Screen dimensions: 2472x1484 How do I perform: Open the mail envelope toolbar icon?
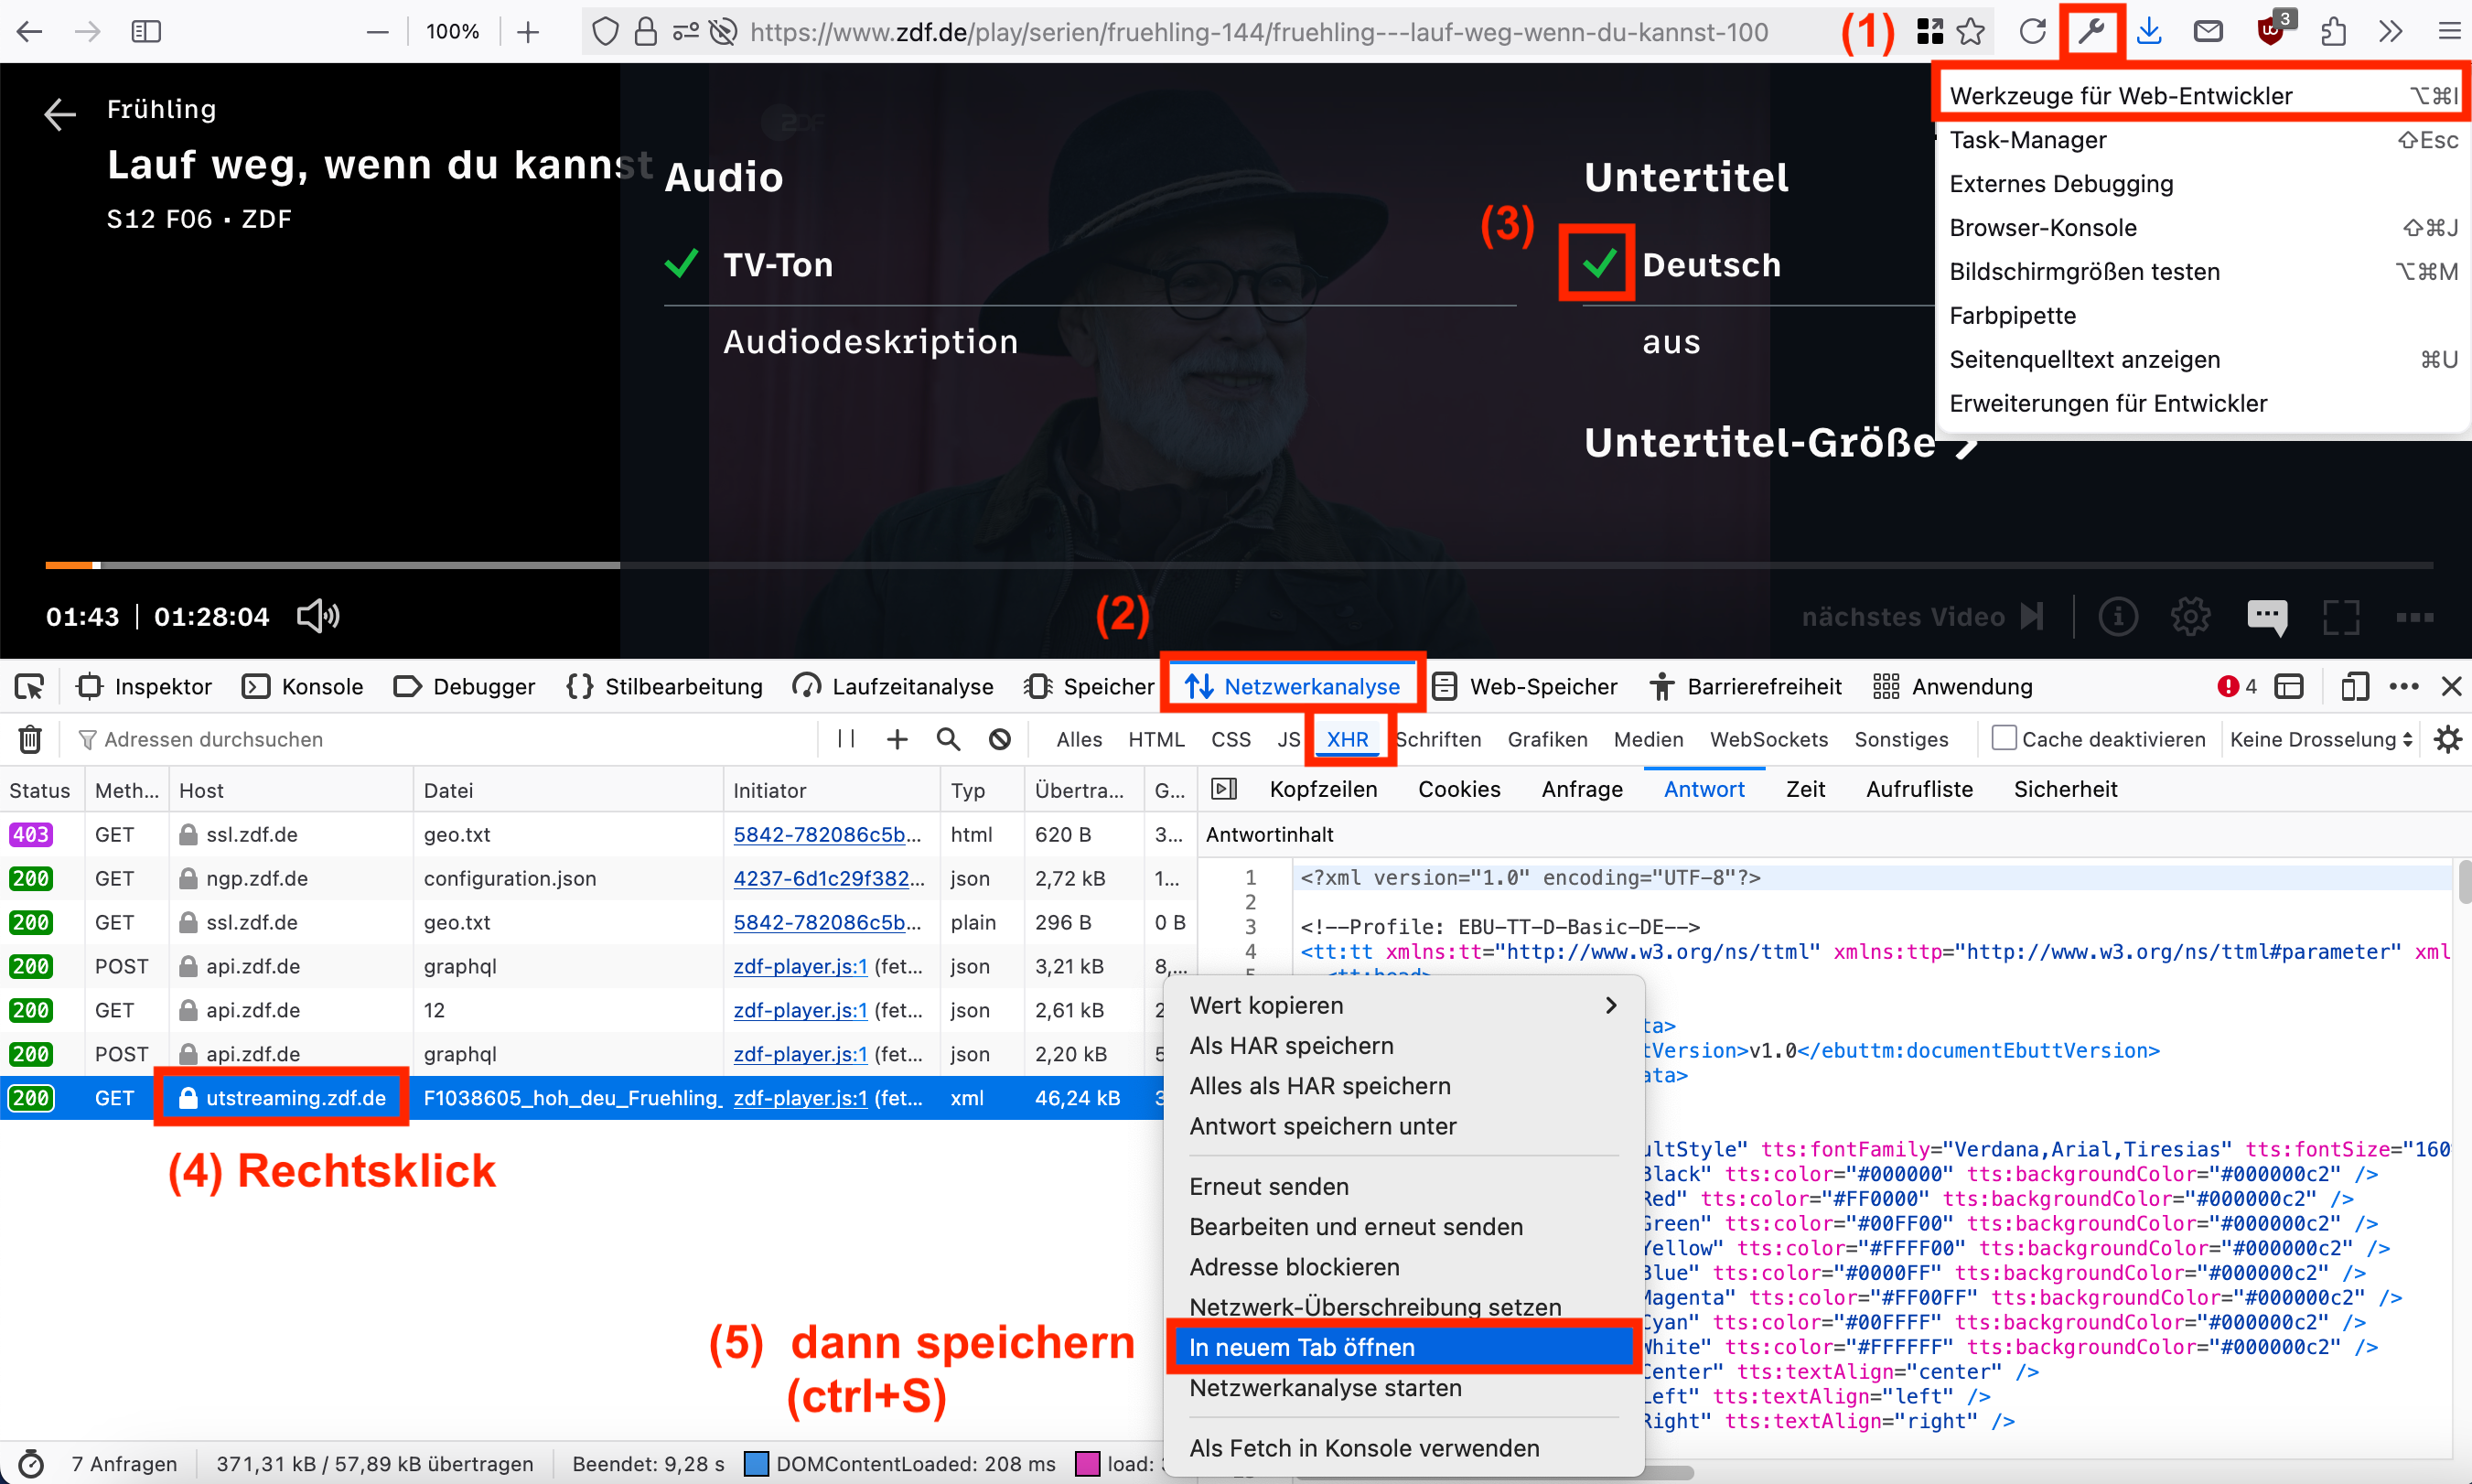point(2208,32)
